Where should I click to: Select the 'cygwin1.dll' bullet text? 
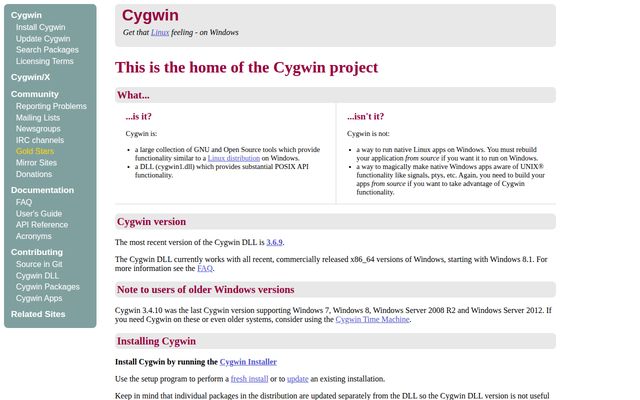tap(222, 171)
